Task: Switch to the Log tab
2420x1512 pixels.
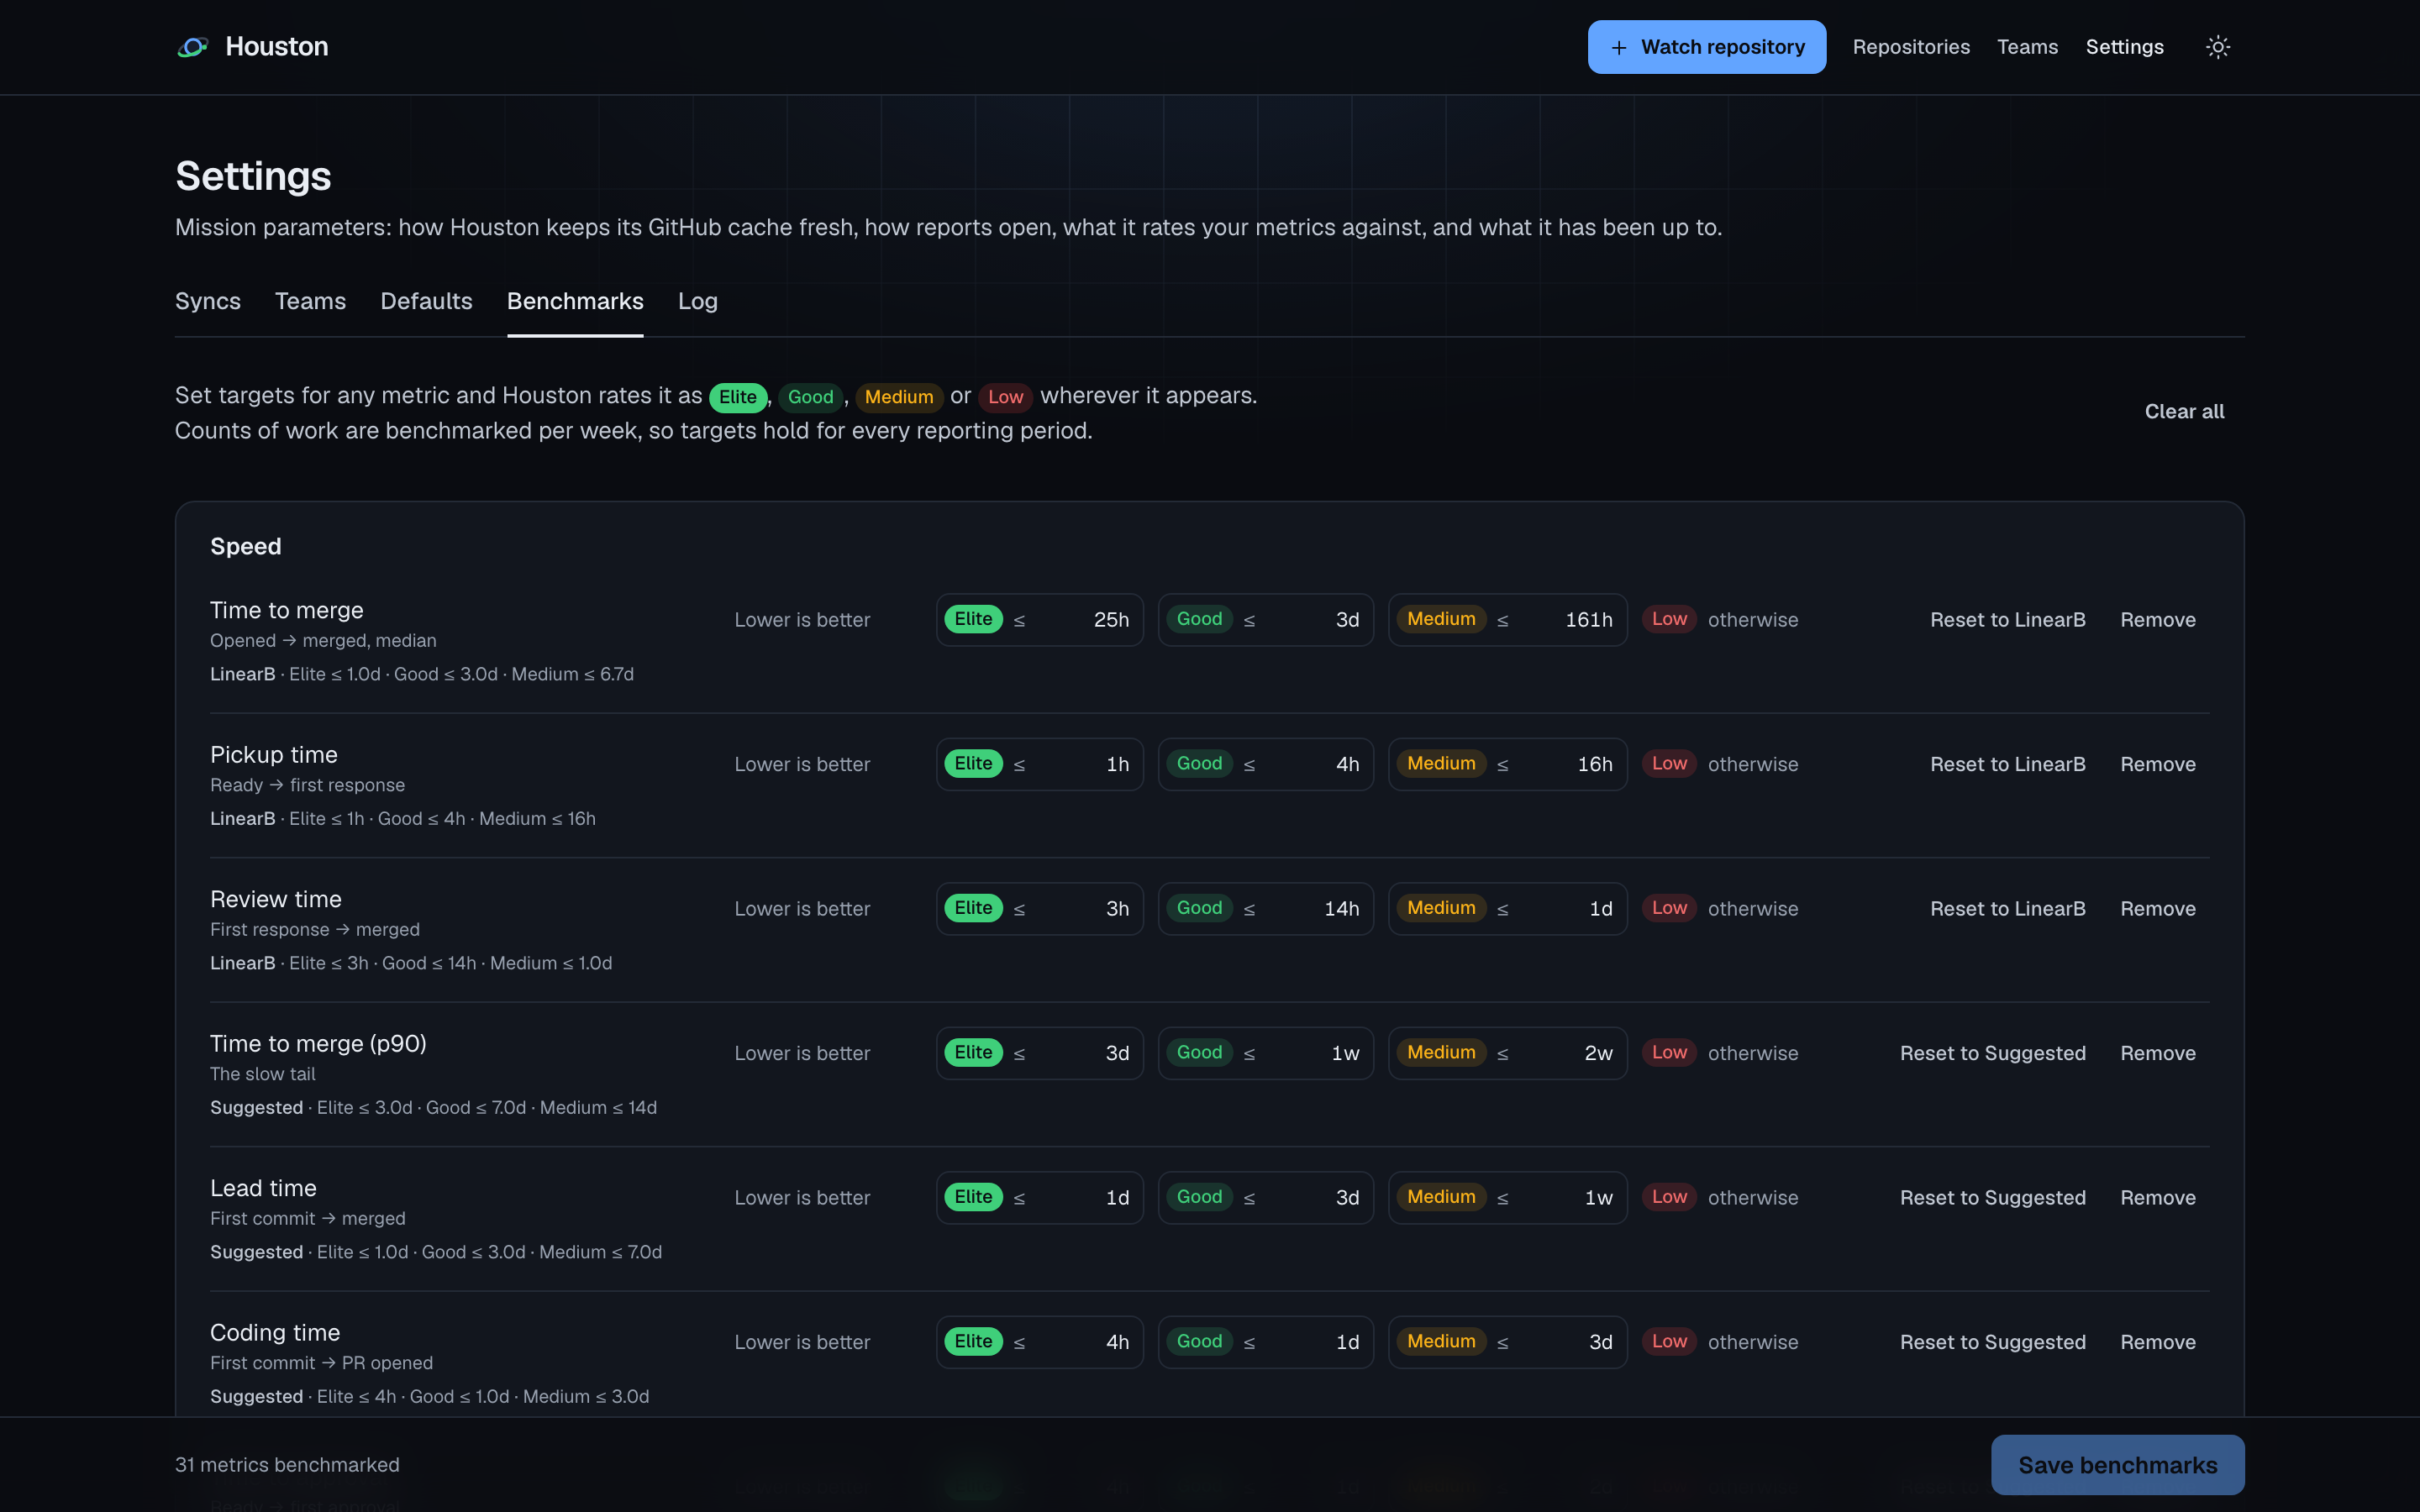Action: pyautogui.click(x=697, y=301)
